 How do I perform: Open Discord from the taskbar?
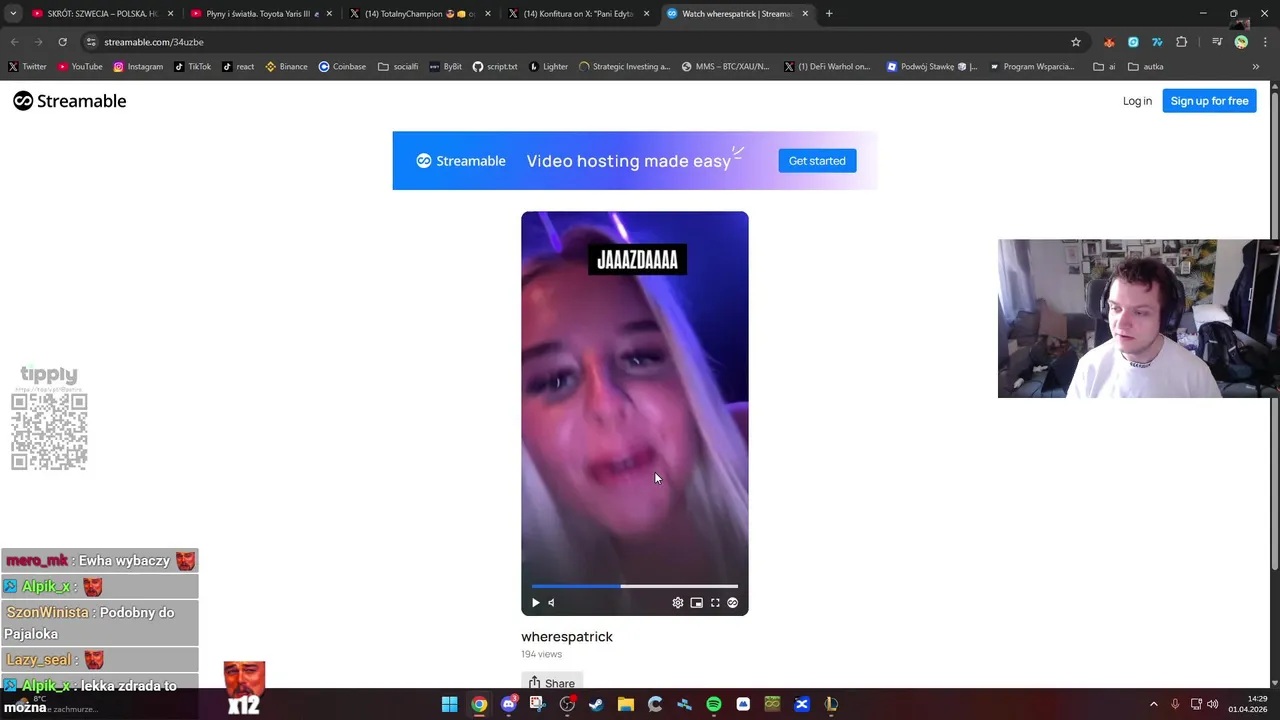point(508,704)
